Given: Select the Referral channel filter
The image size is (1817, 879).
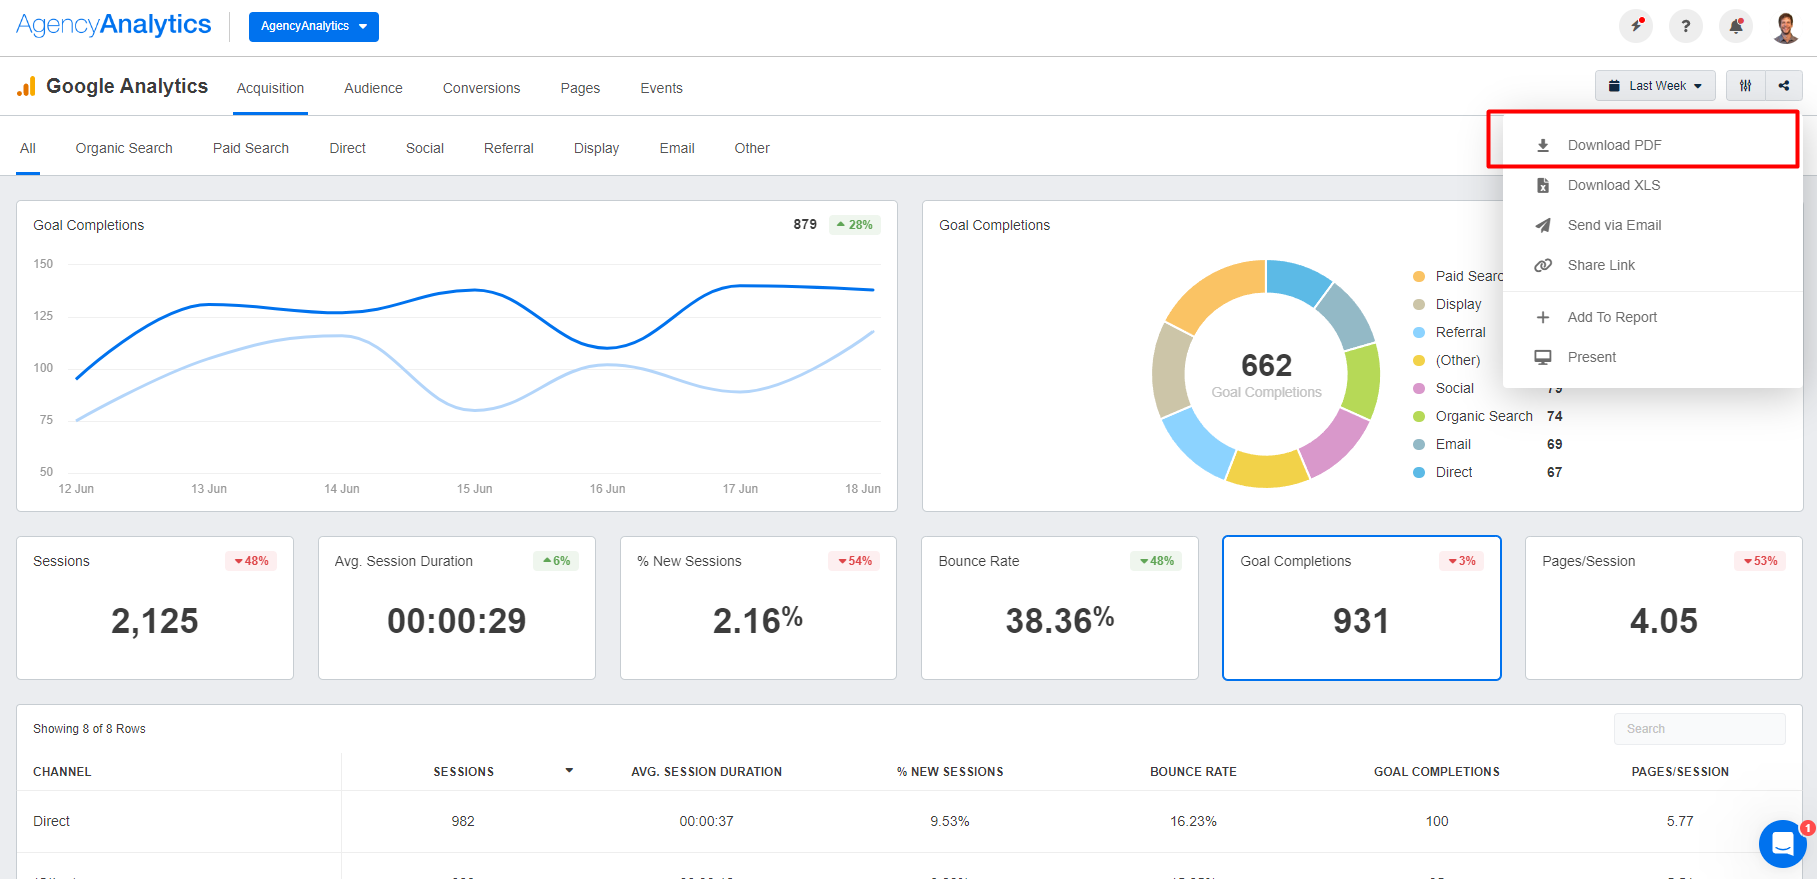Looking at the screenshot, I should click(x=509, y=148).
